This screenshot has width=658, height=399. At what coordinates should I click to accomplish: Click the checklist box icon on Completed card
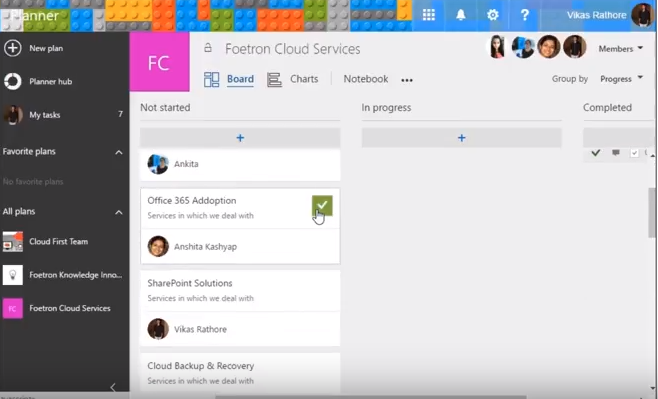[x=634, y=153]
